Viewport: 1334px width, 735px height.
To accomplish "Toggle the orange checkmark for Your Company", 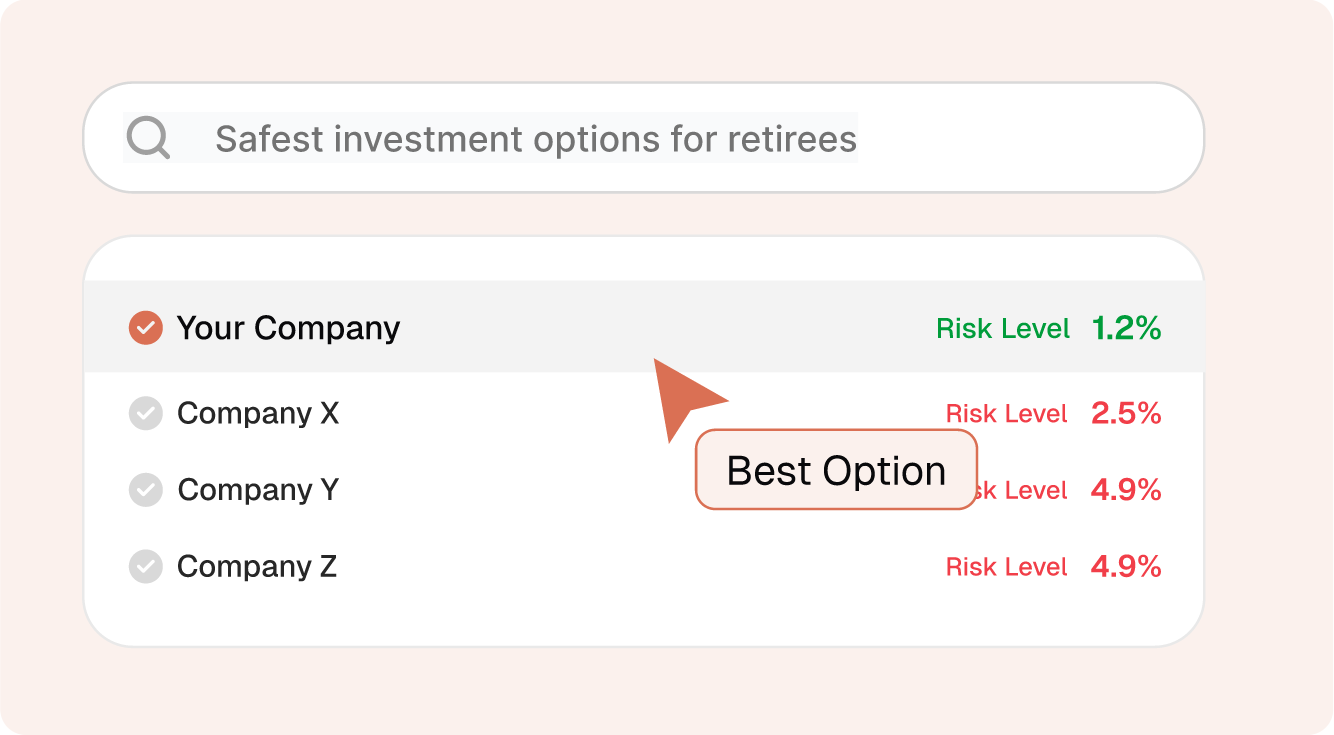I will [146, 327].
